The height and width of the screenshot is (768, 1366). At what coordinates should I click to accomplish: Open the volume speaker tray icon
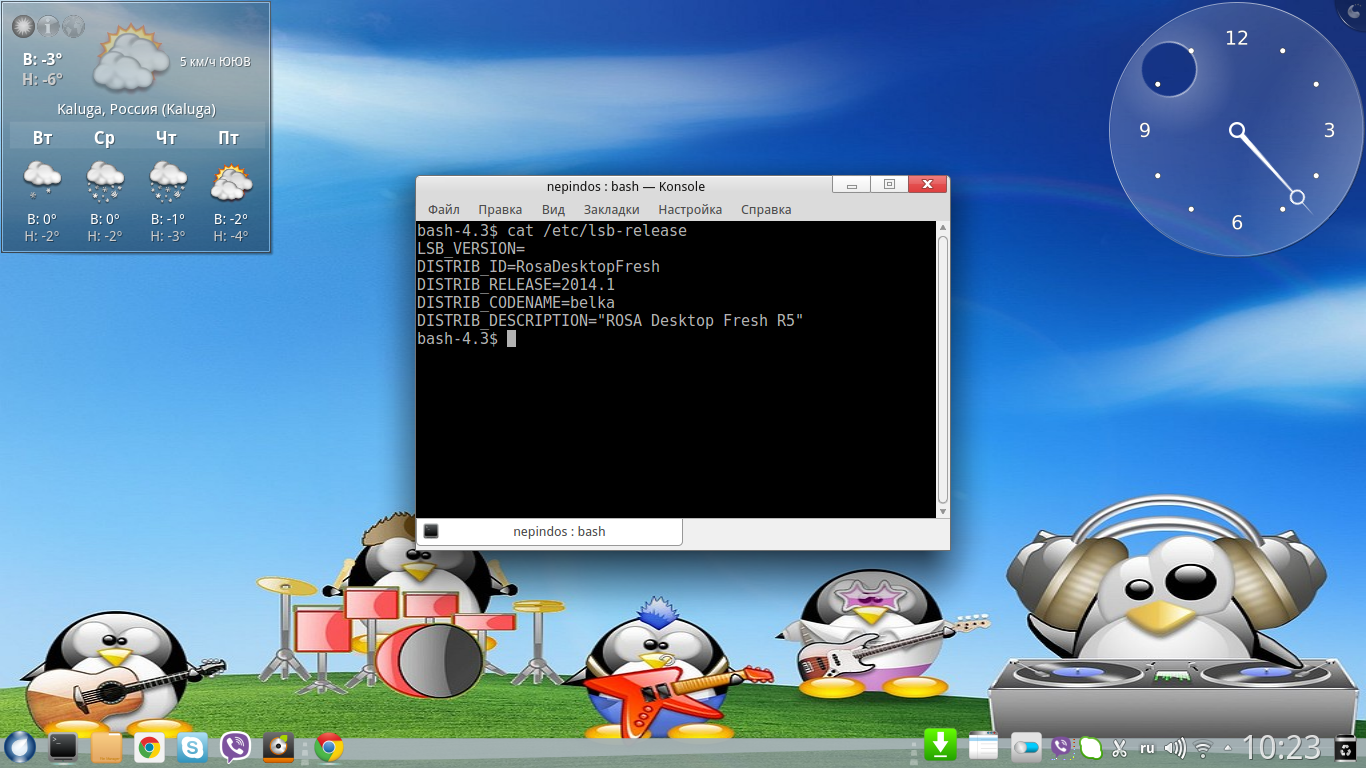pyautogui.click(x=1175, y=748)
